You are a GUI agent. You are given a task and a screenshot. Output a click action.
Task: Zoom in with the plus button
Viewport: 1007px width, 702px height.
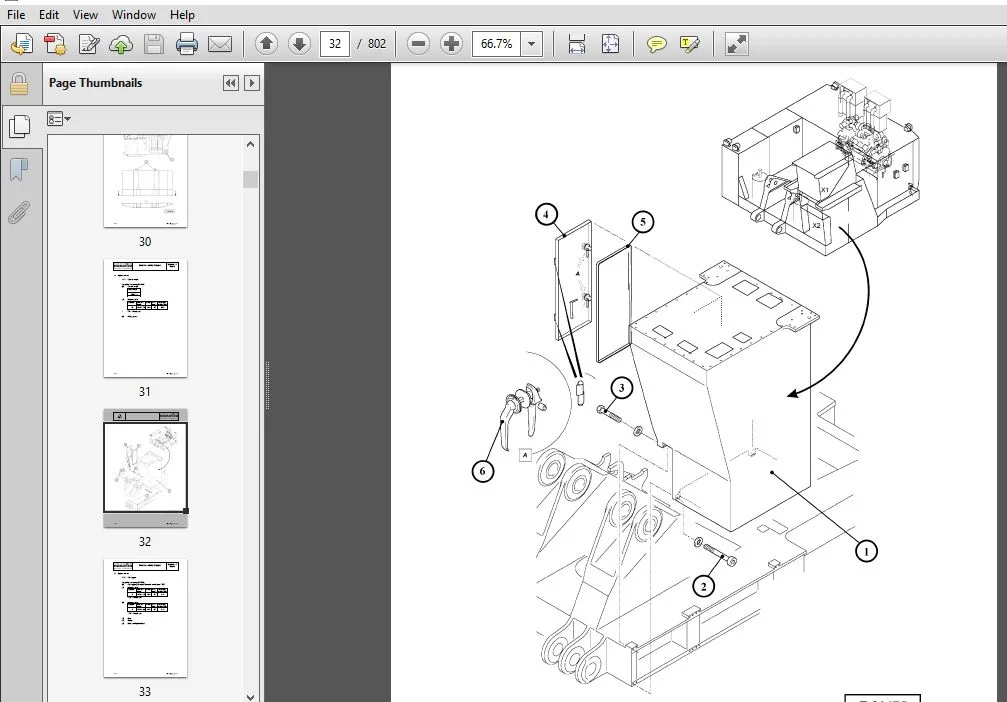click(451, 44)
